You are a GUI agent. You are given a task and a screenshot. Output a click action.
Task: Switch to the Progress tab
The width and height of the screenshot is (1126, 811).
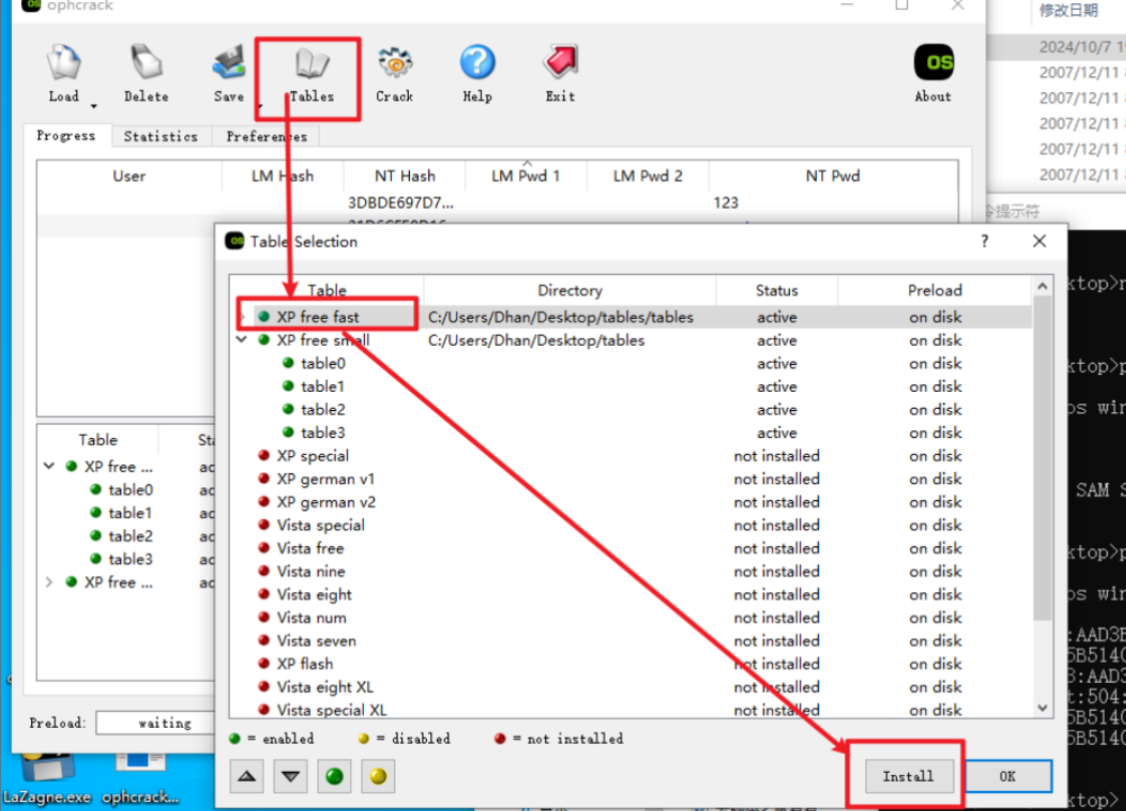[x=66, y=136]
